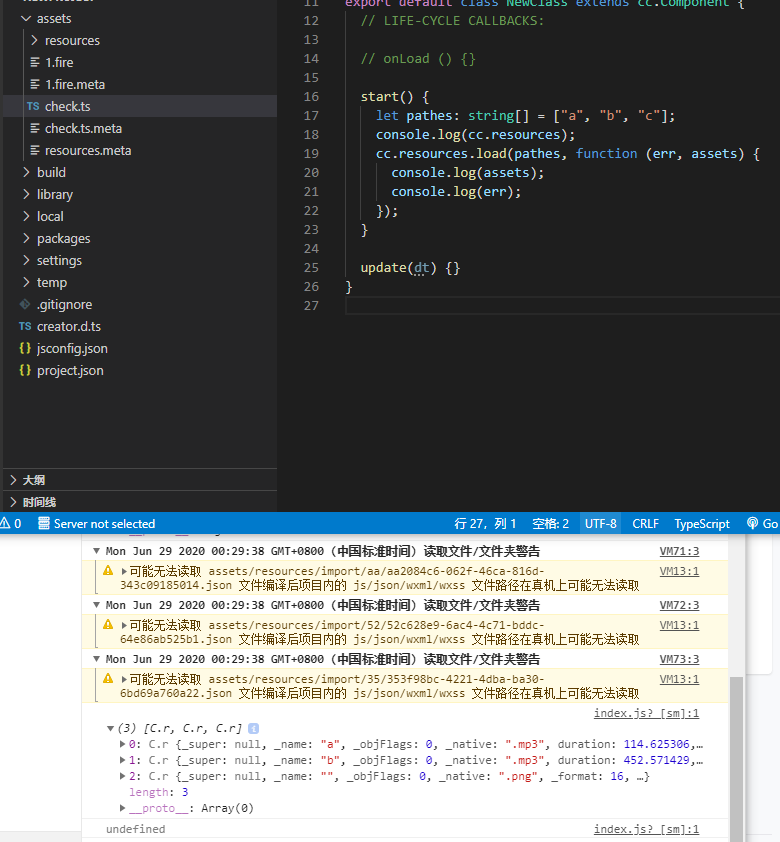780x842 pixels.
Task: Open the project.json file
Action: pos(70,371)
